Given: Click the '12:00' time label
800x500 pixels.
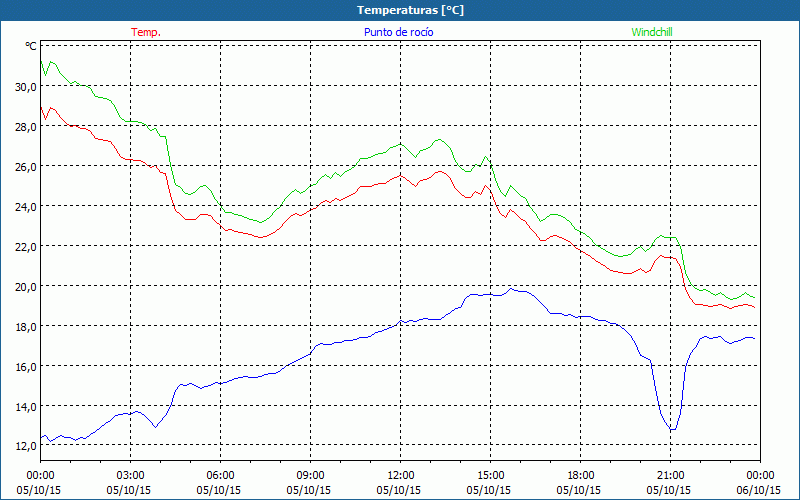Looking at the screenshot, I should [401, 476].
